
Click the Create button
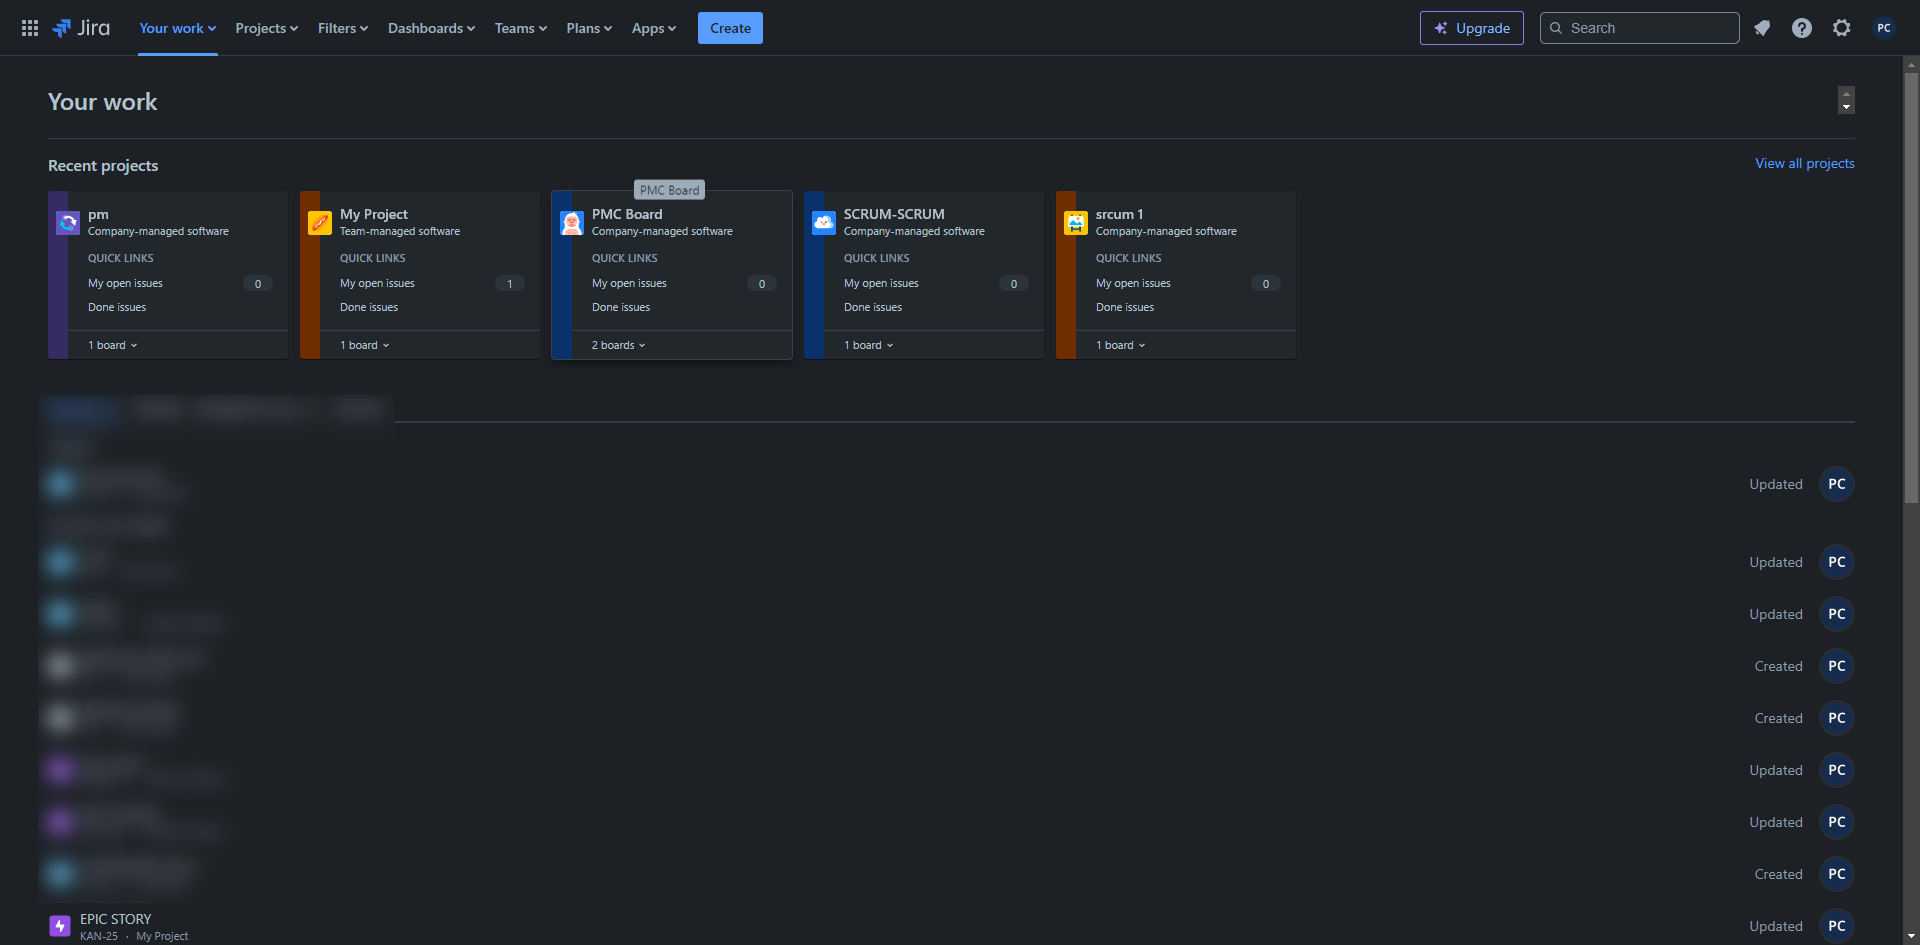click(x=730, y=28)
